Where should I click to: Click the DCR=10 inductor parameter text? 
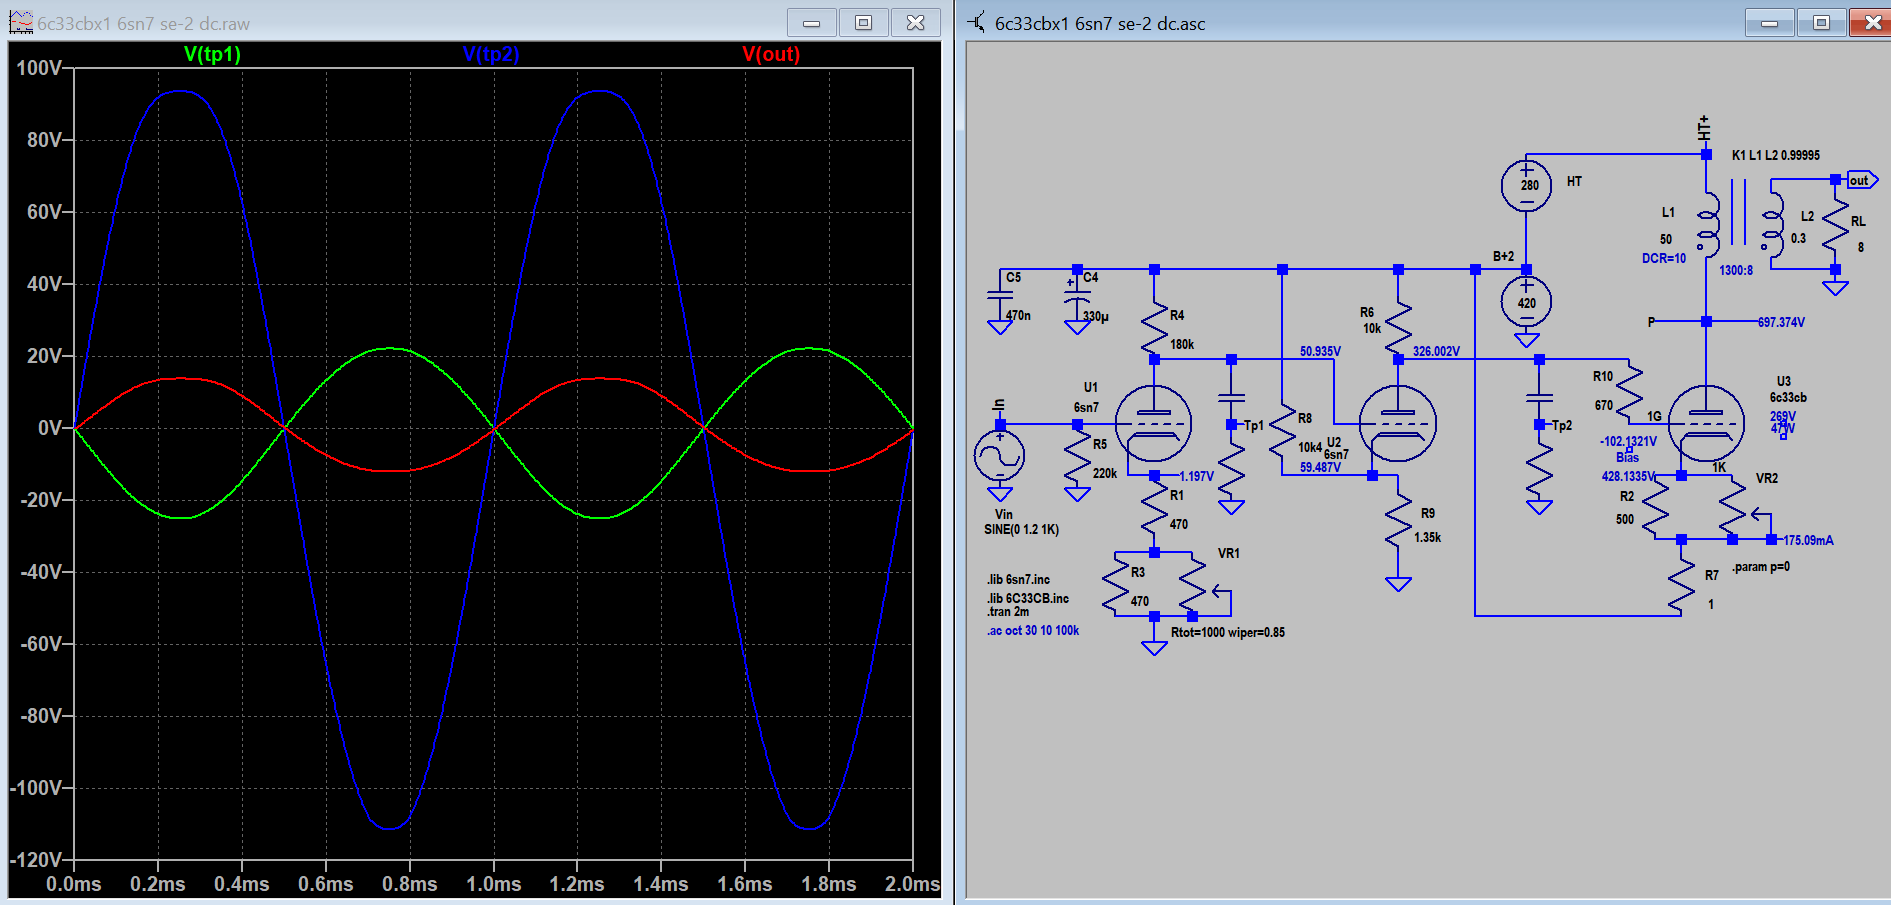click(x=1664, y=258)
